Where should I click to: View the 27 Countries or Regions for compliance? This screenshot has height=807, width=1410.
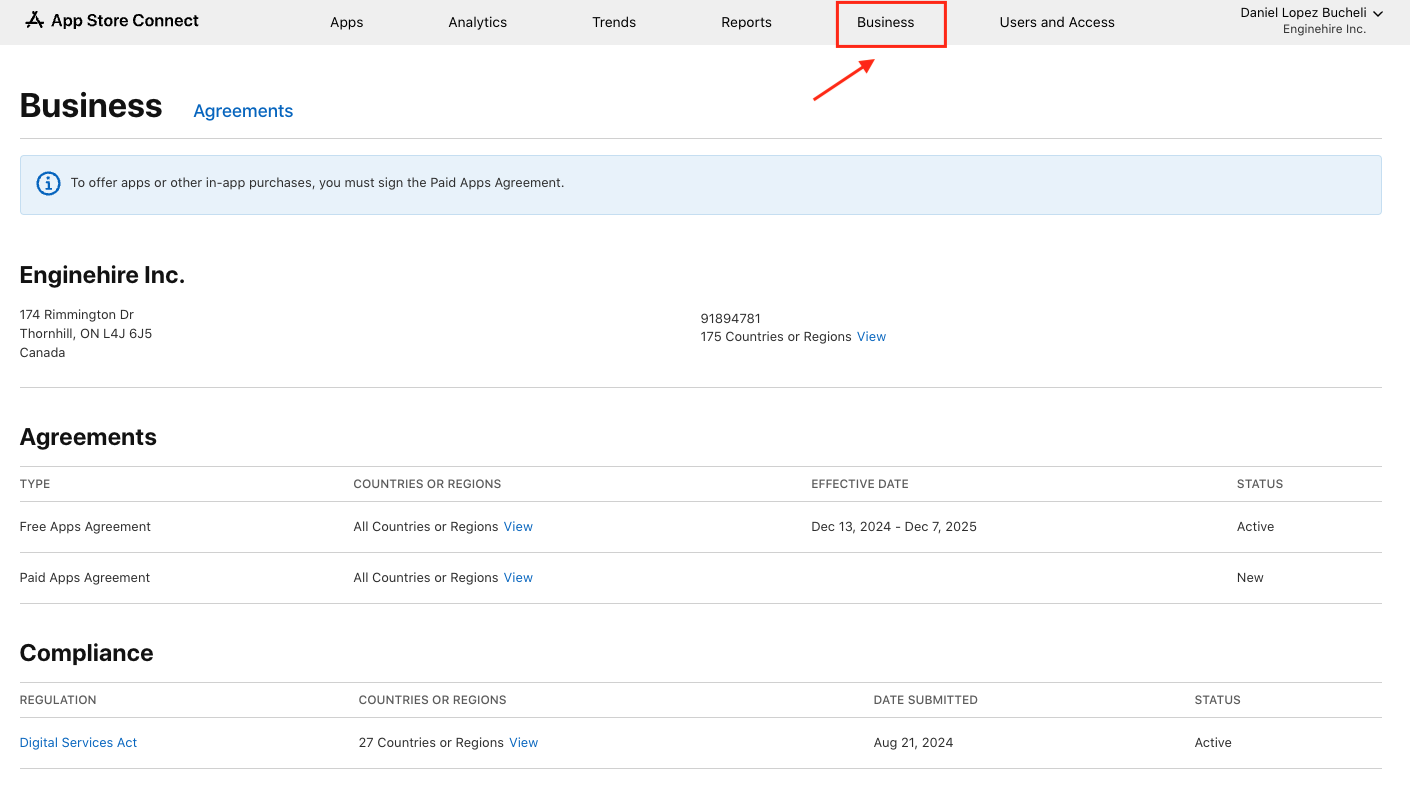(x=523, y=742)
